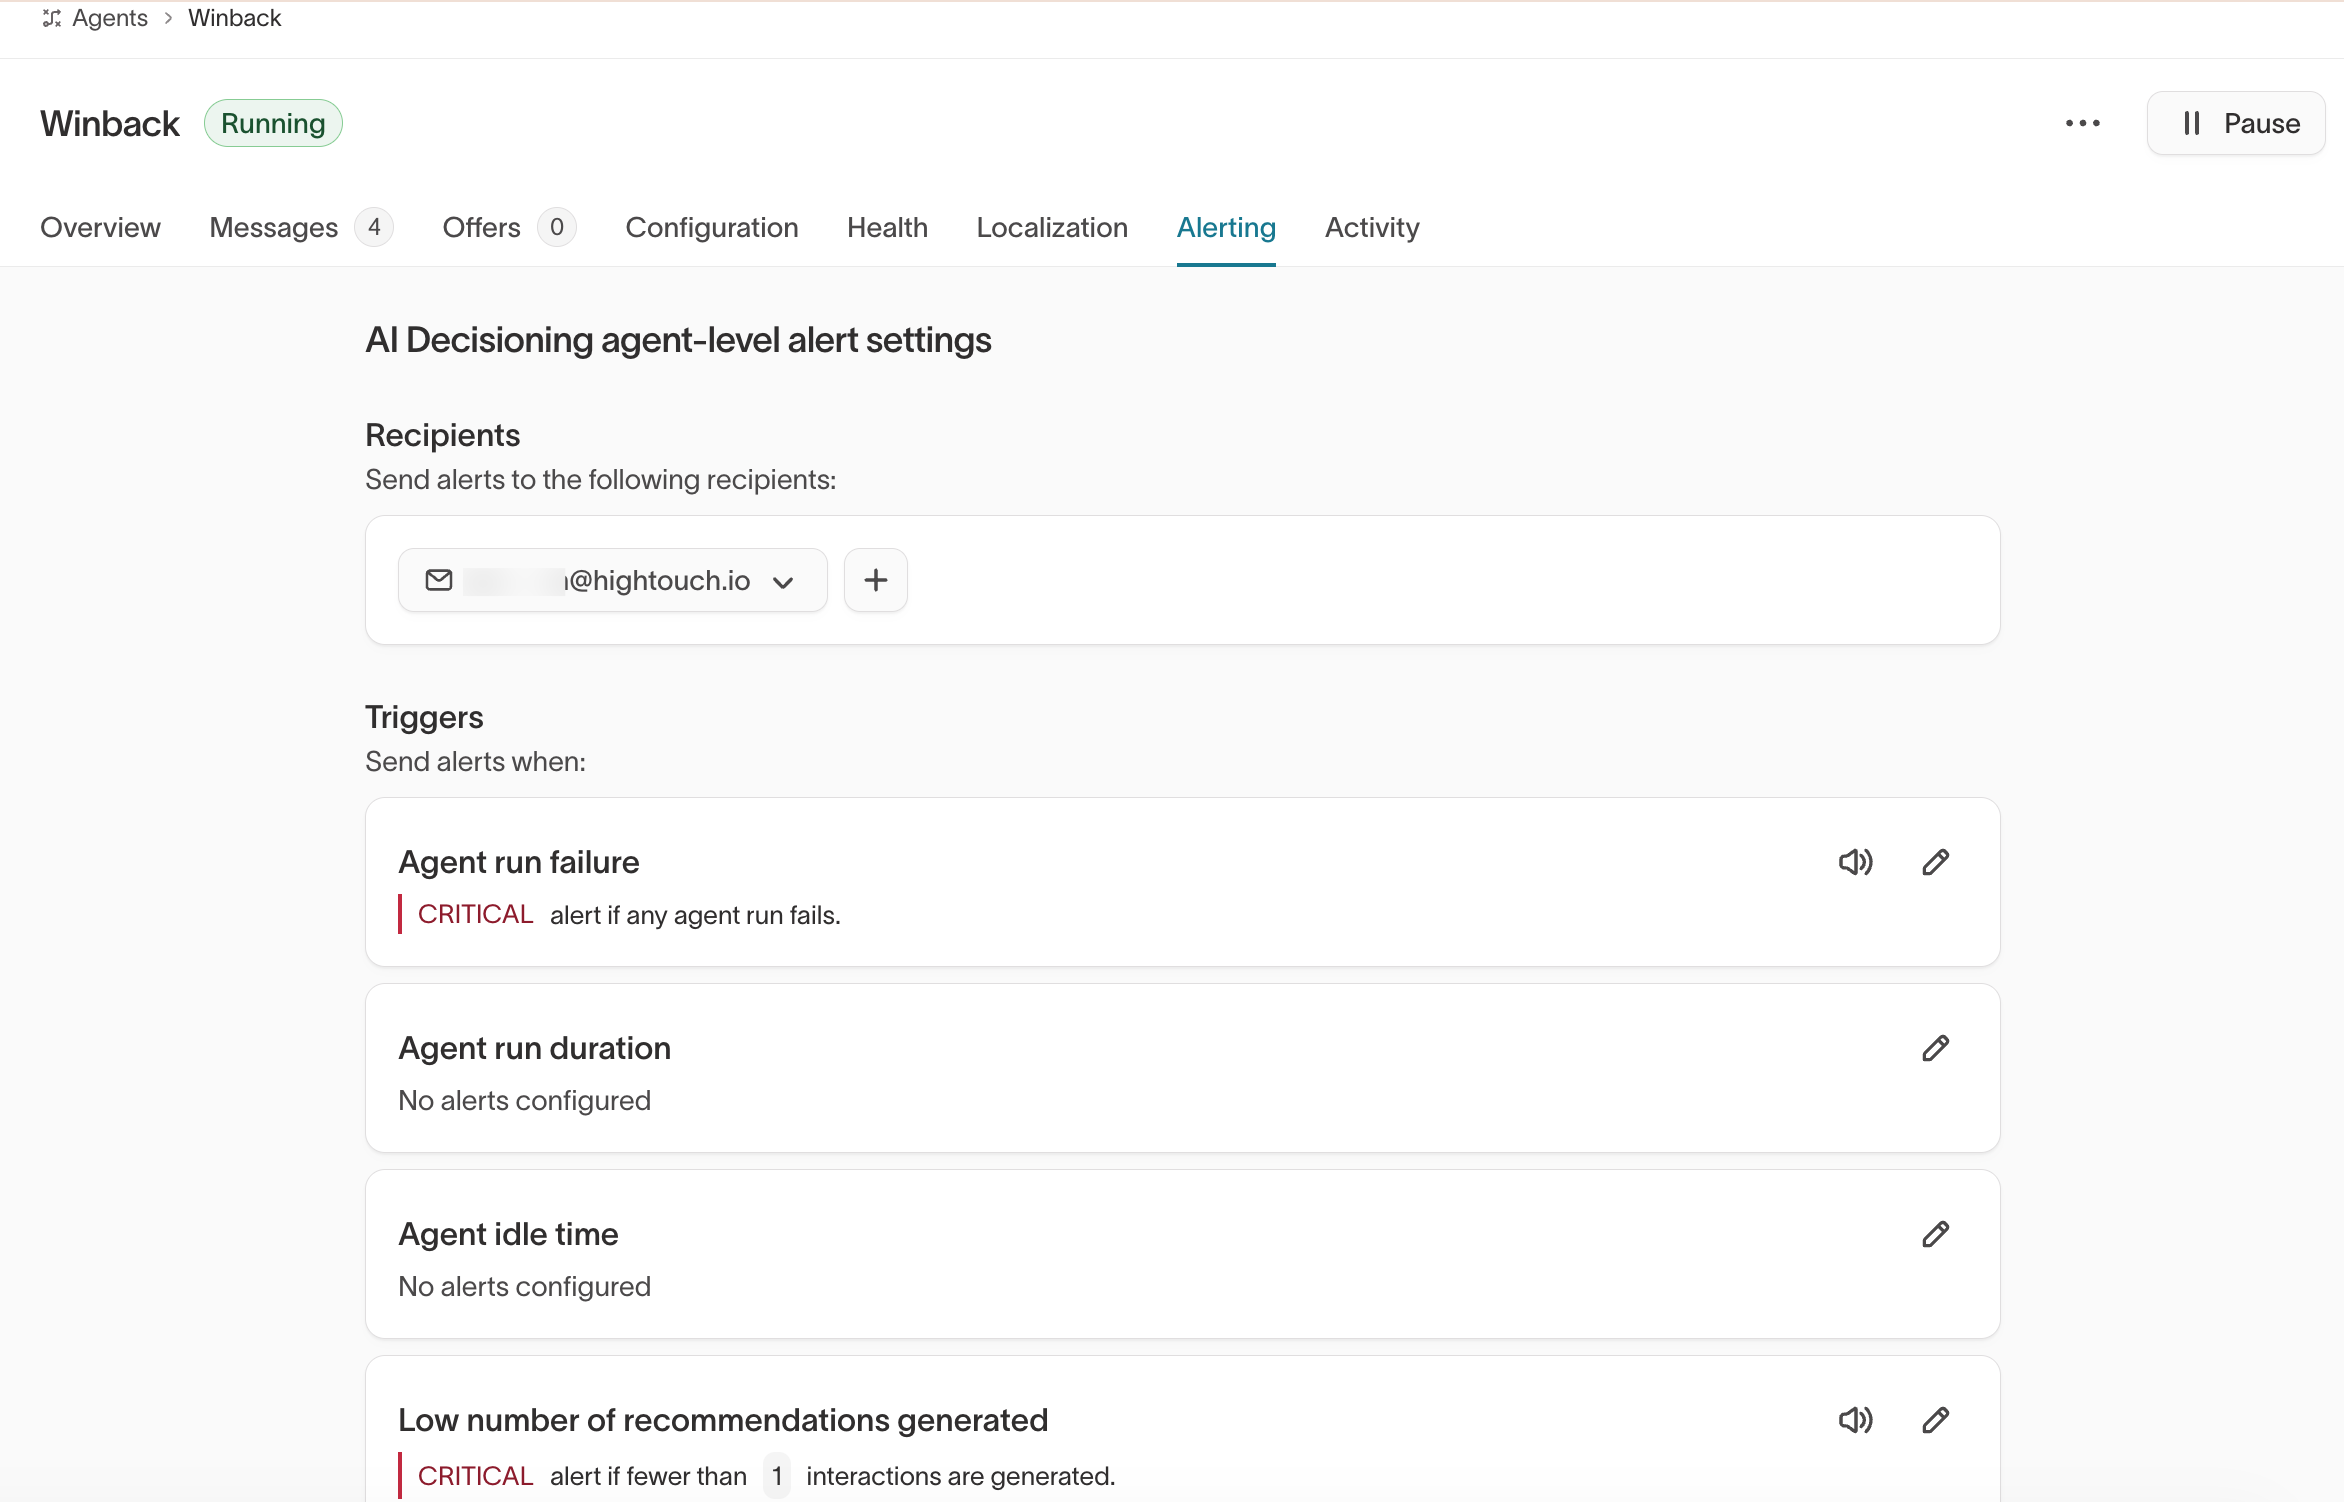This screenshot has height=1502, width=2344.
Task: Click 'alert if any agent run fails' text
Action: coord(695,915)
